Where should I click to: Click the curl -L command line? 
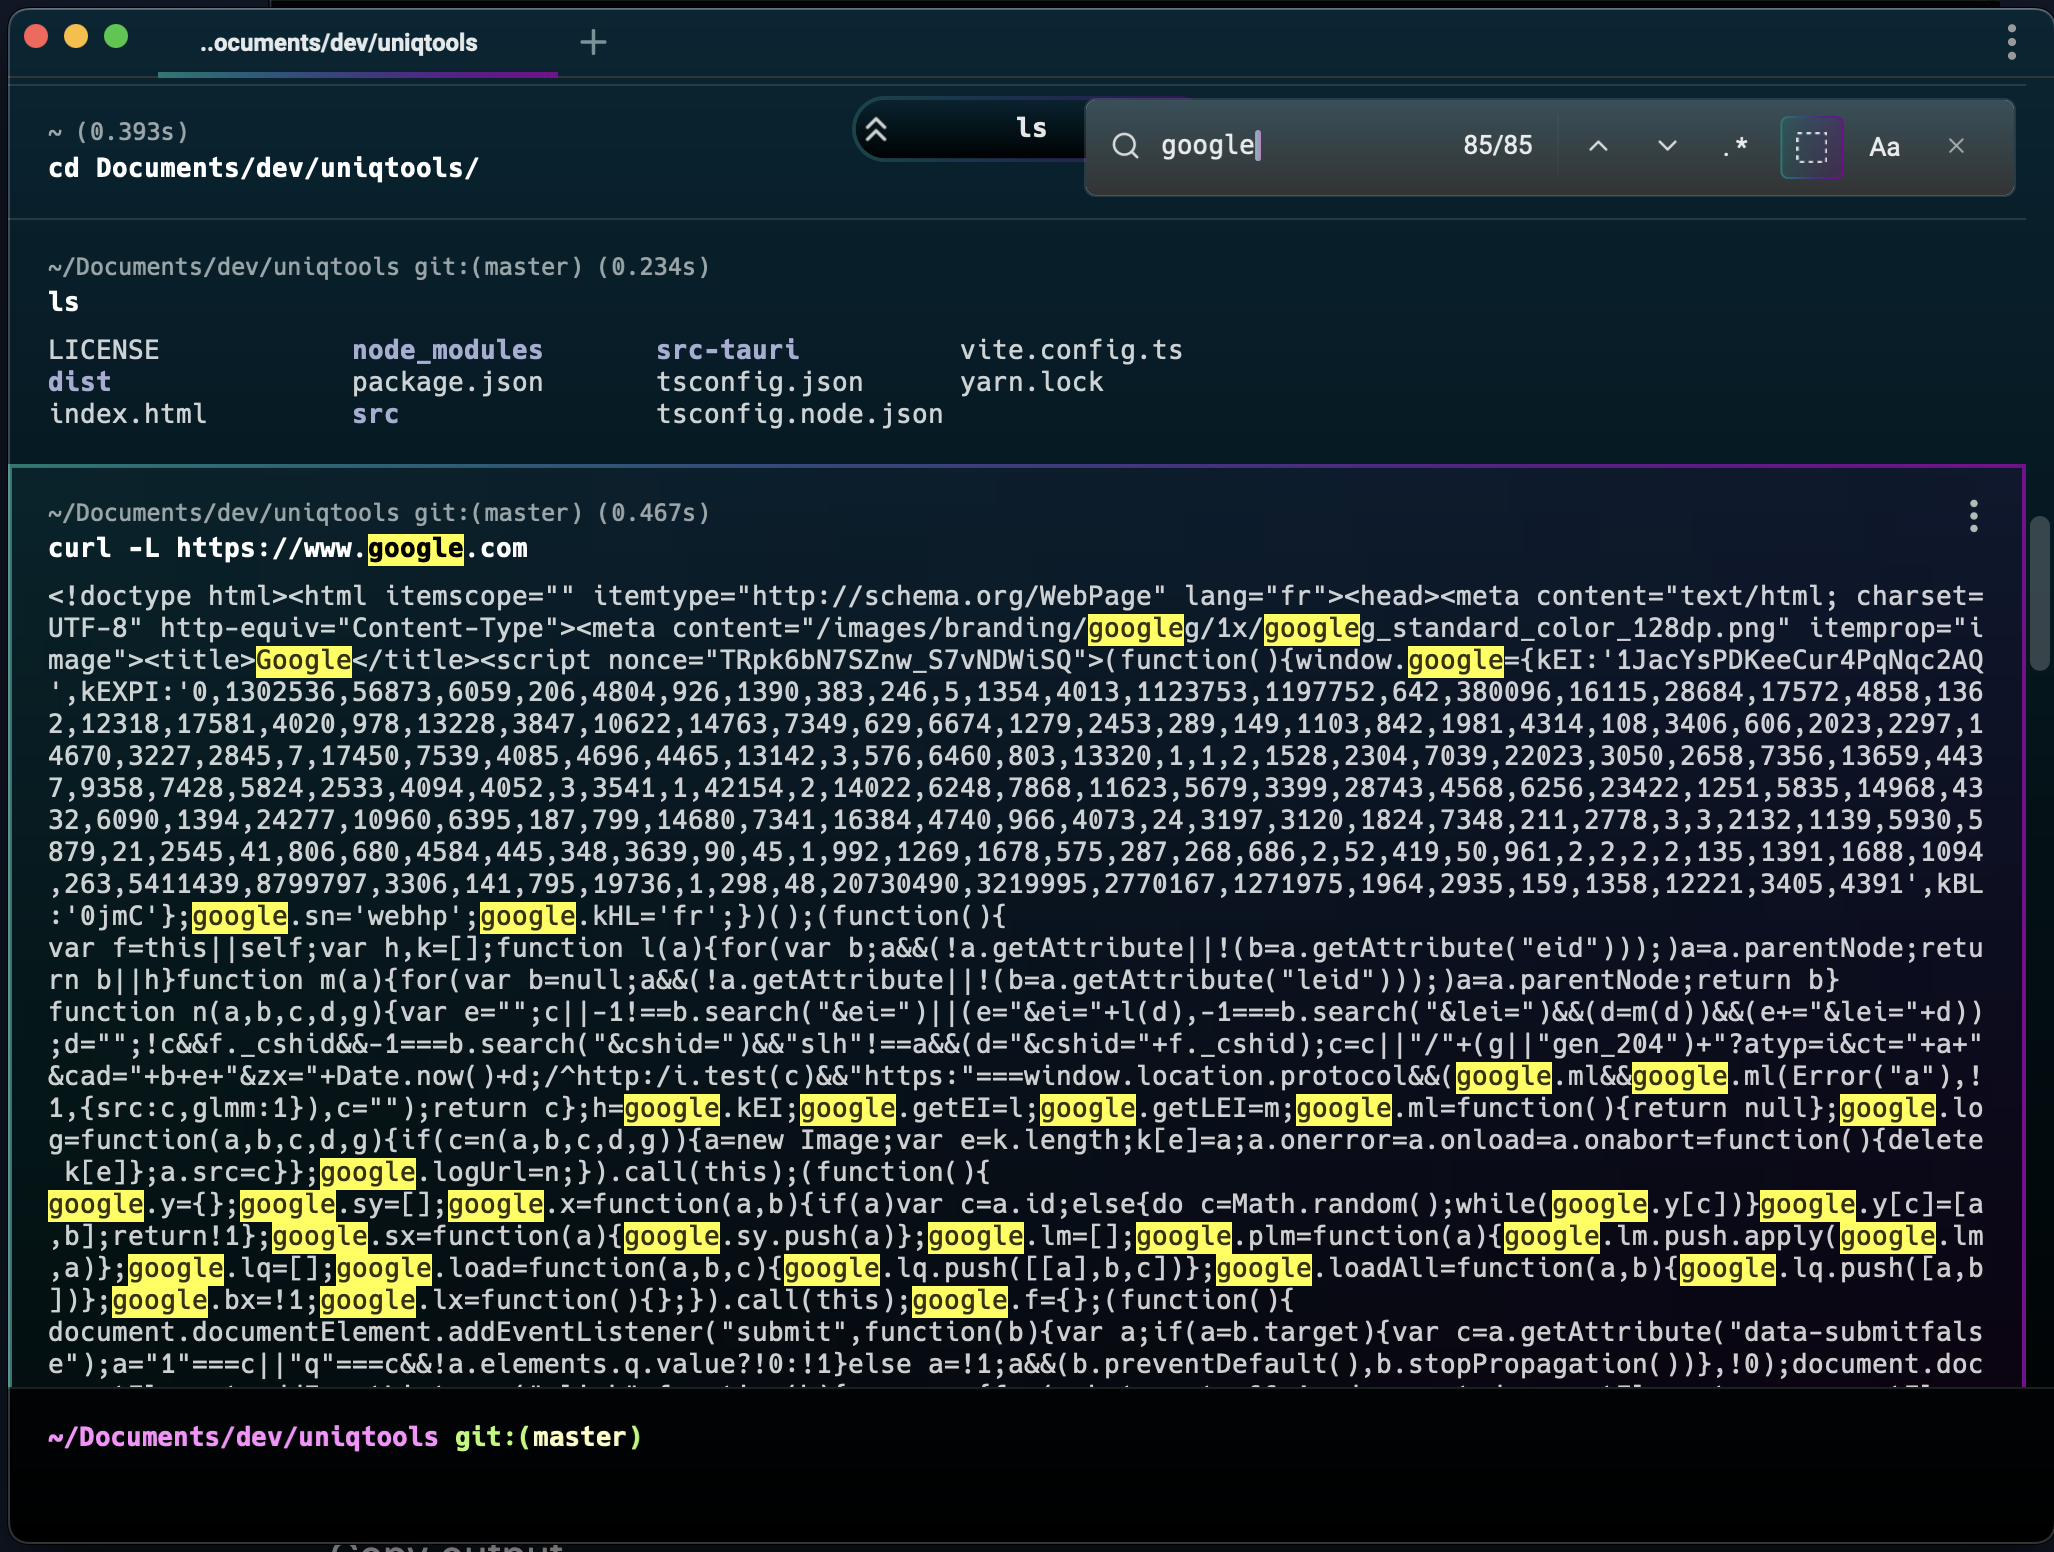[x=288, y=548]
